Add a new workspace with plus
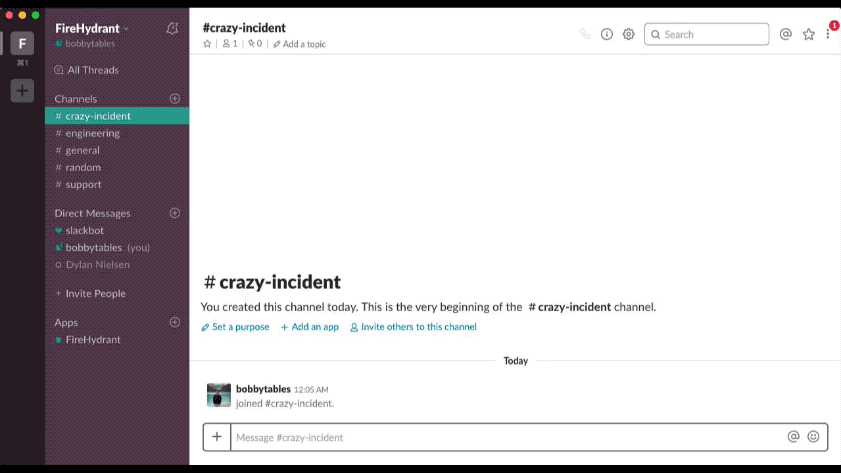The height and width of the screenshot is (473, 841). [x=22, y=91]
